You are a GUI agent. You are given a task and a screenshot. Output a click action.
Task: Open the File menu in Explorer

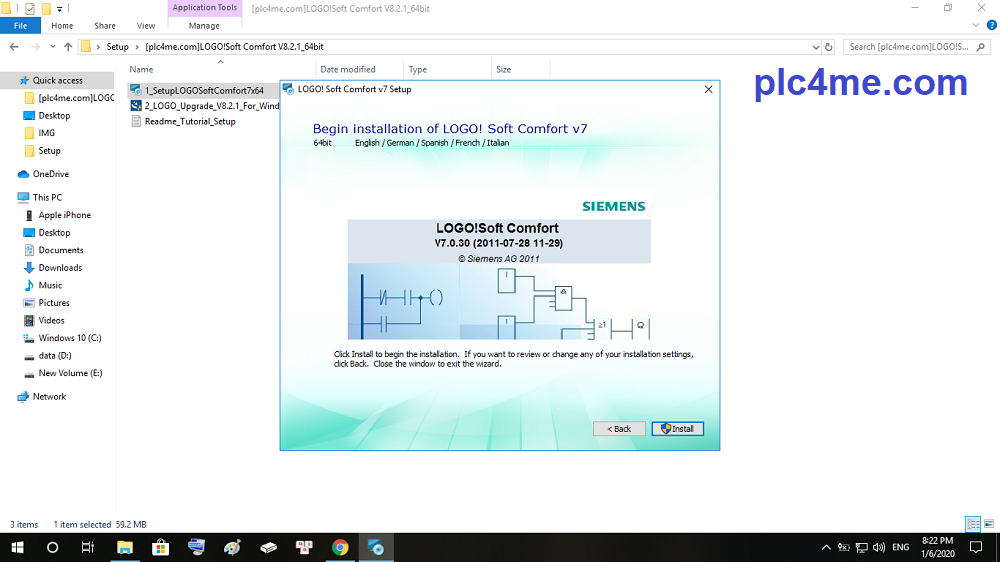(x=20, y=26)
